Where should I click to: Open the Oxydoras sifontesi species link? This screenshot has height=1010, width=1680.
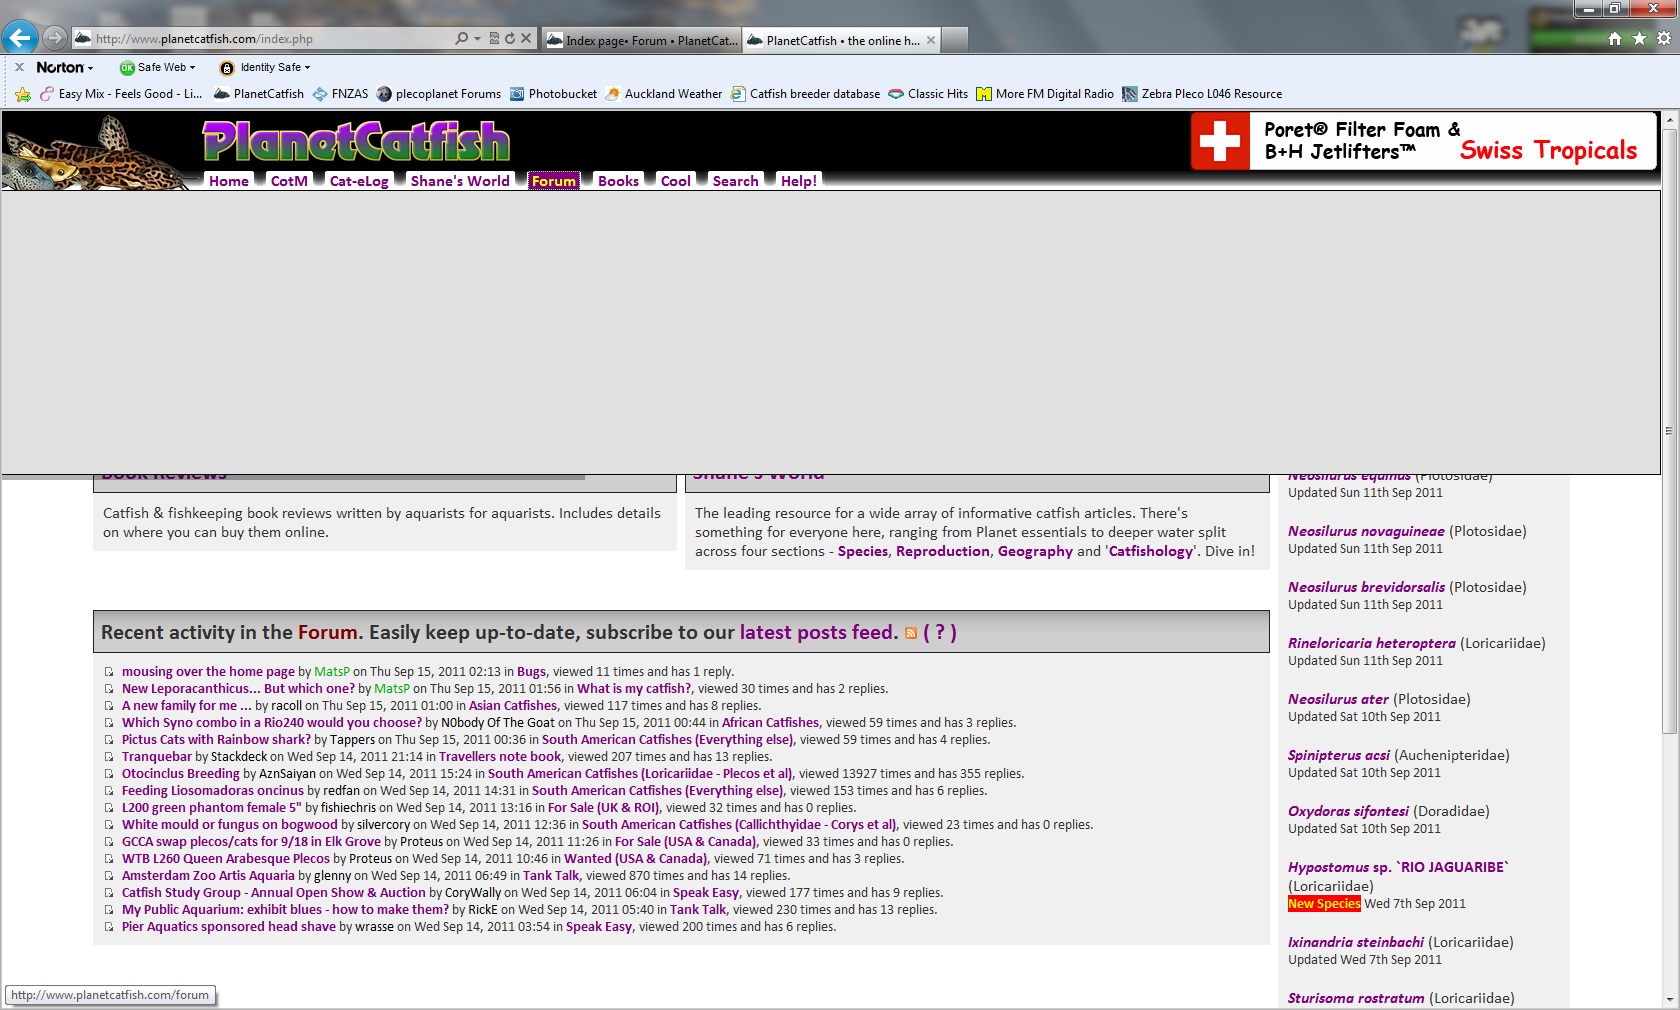[x=1348, y=811]
